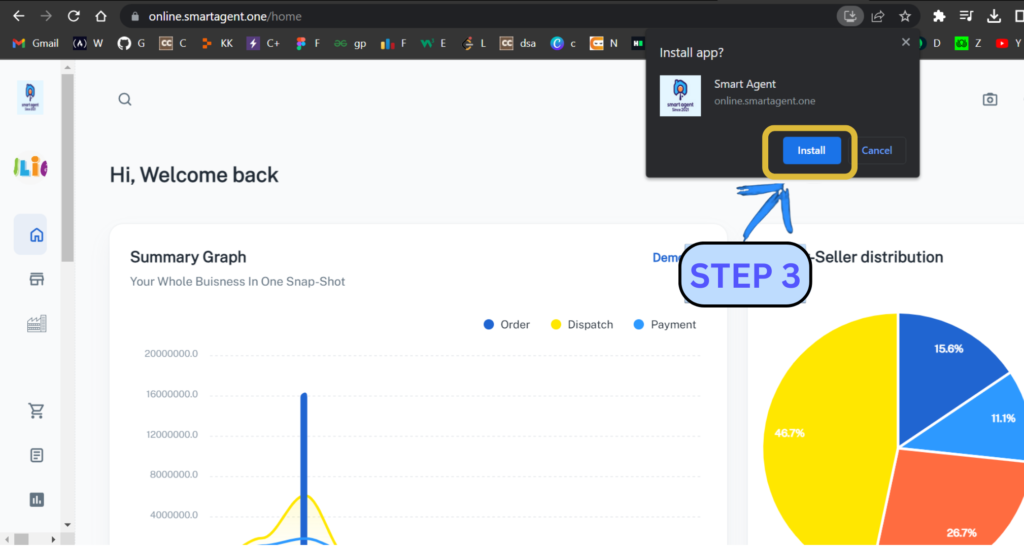1024x548 pixels.
Task: Go back to the previous page
Action: [18, 16]
